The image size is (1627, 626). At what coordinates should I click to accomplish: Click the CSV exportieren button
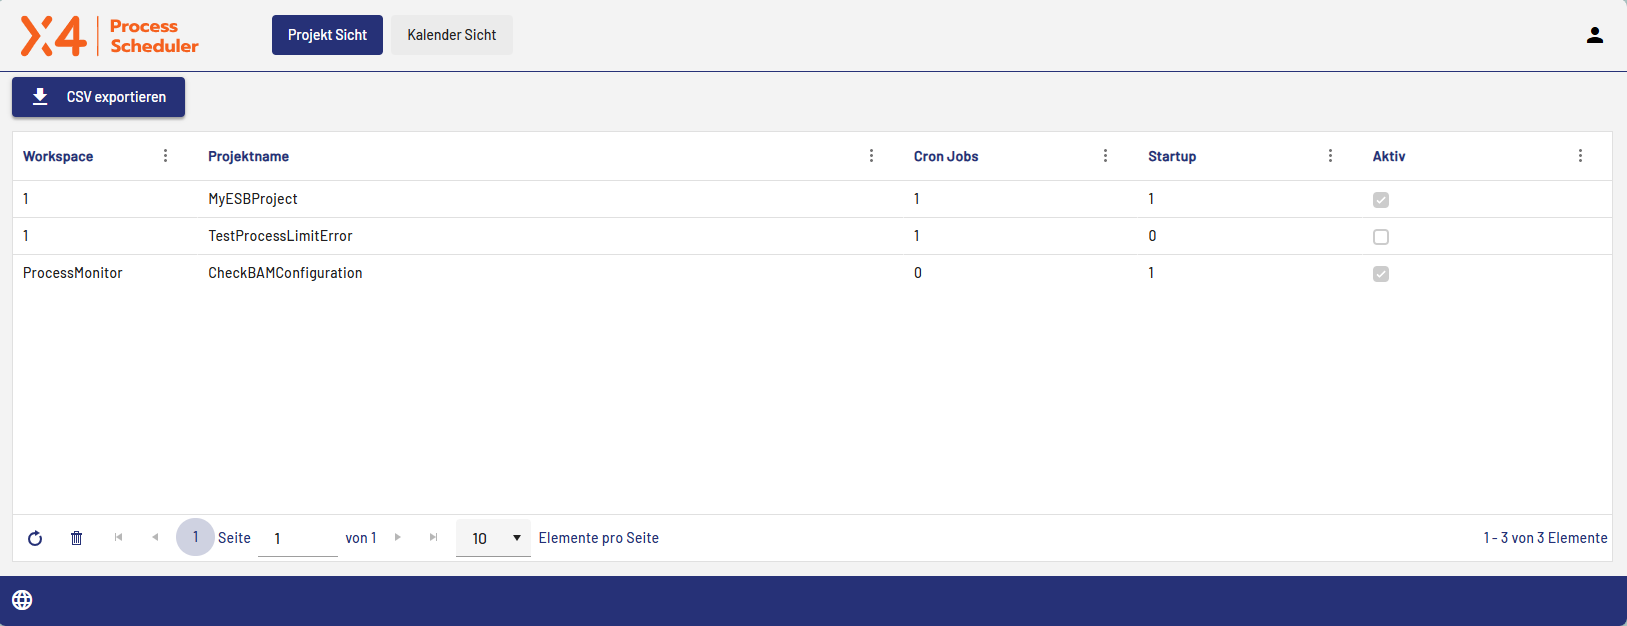pos(98,97)
